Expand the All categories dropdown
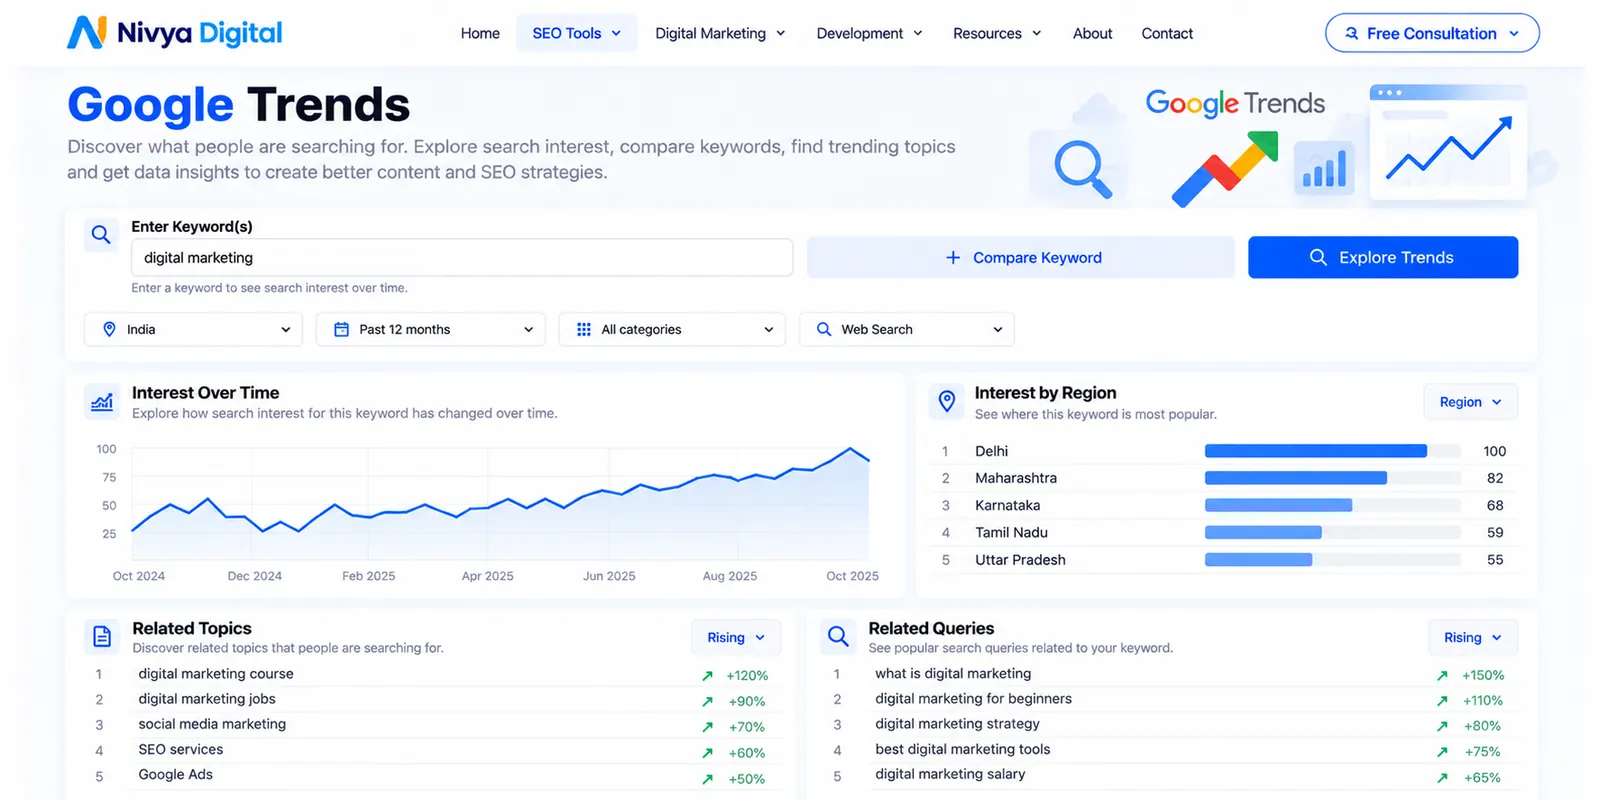Image resolution: width=1600 pixels, height=800 pixels. point(672,329)
